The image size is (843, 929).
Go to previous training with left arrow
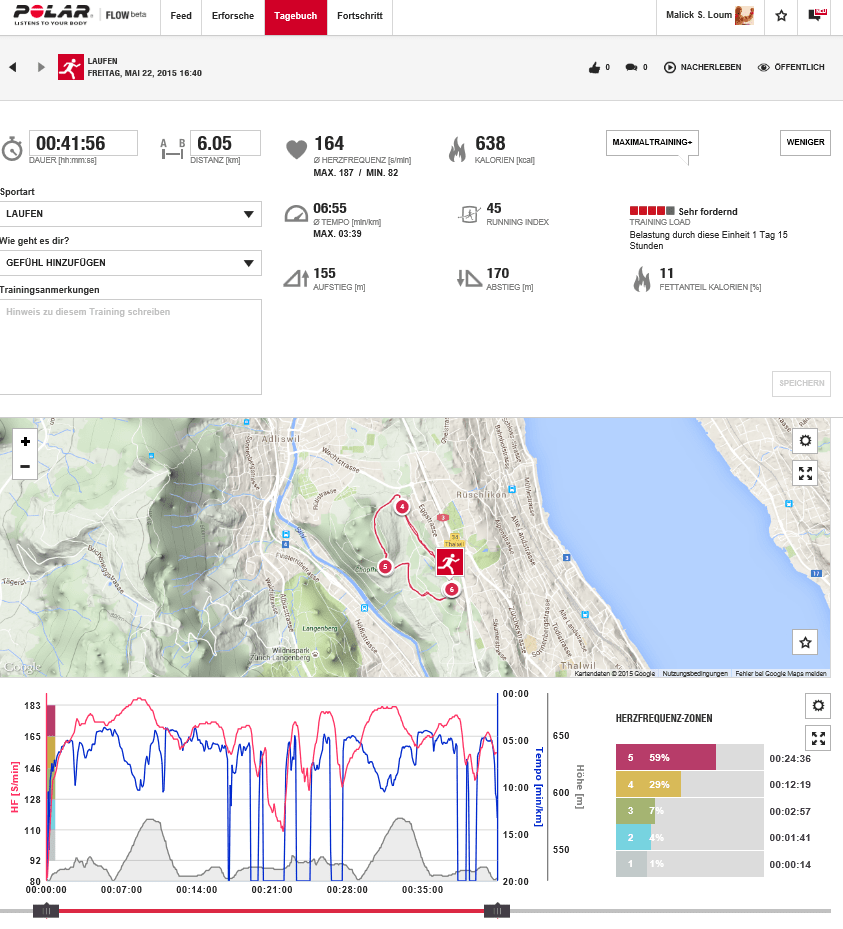(13, 67)
